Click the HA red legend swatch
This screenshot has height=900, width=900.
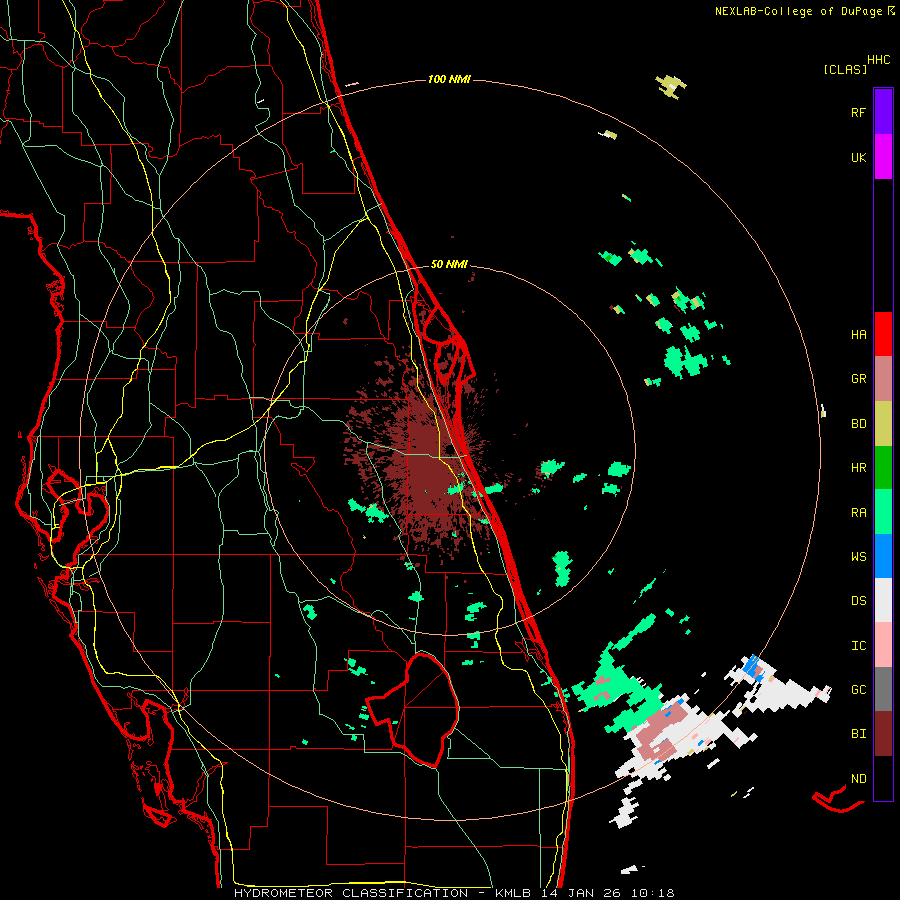pyautogui.click(x=883, y=334)
